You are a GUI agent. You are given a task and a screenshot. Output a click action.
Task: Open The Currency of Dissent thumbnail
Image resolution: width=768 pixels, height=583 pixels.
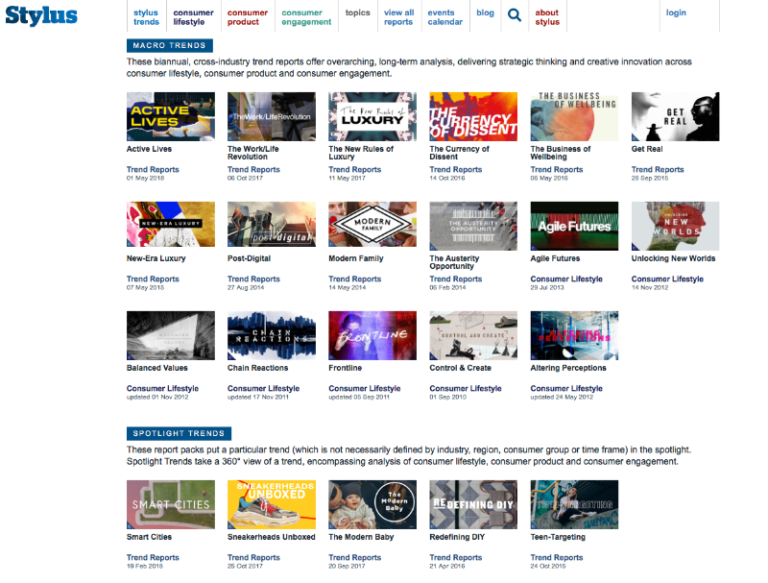(473, 117)
